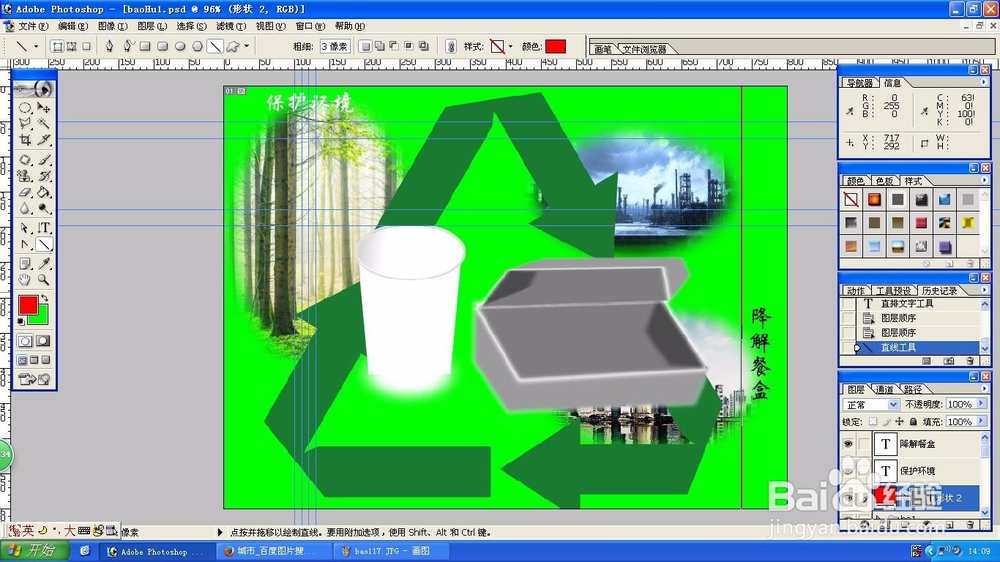Enable Shape Layers mode in options bar
The width and height of the screenshot is (1000, 562).
(57, 46)
